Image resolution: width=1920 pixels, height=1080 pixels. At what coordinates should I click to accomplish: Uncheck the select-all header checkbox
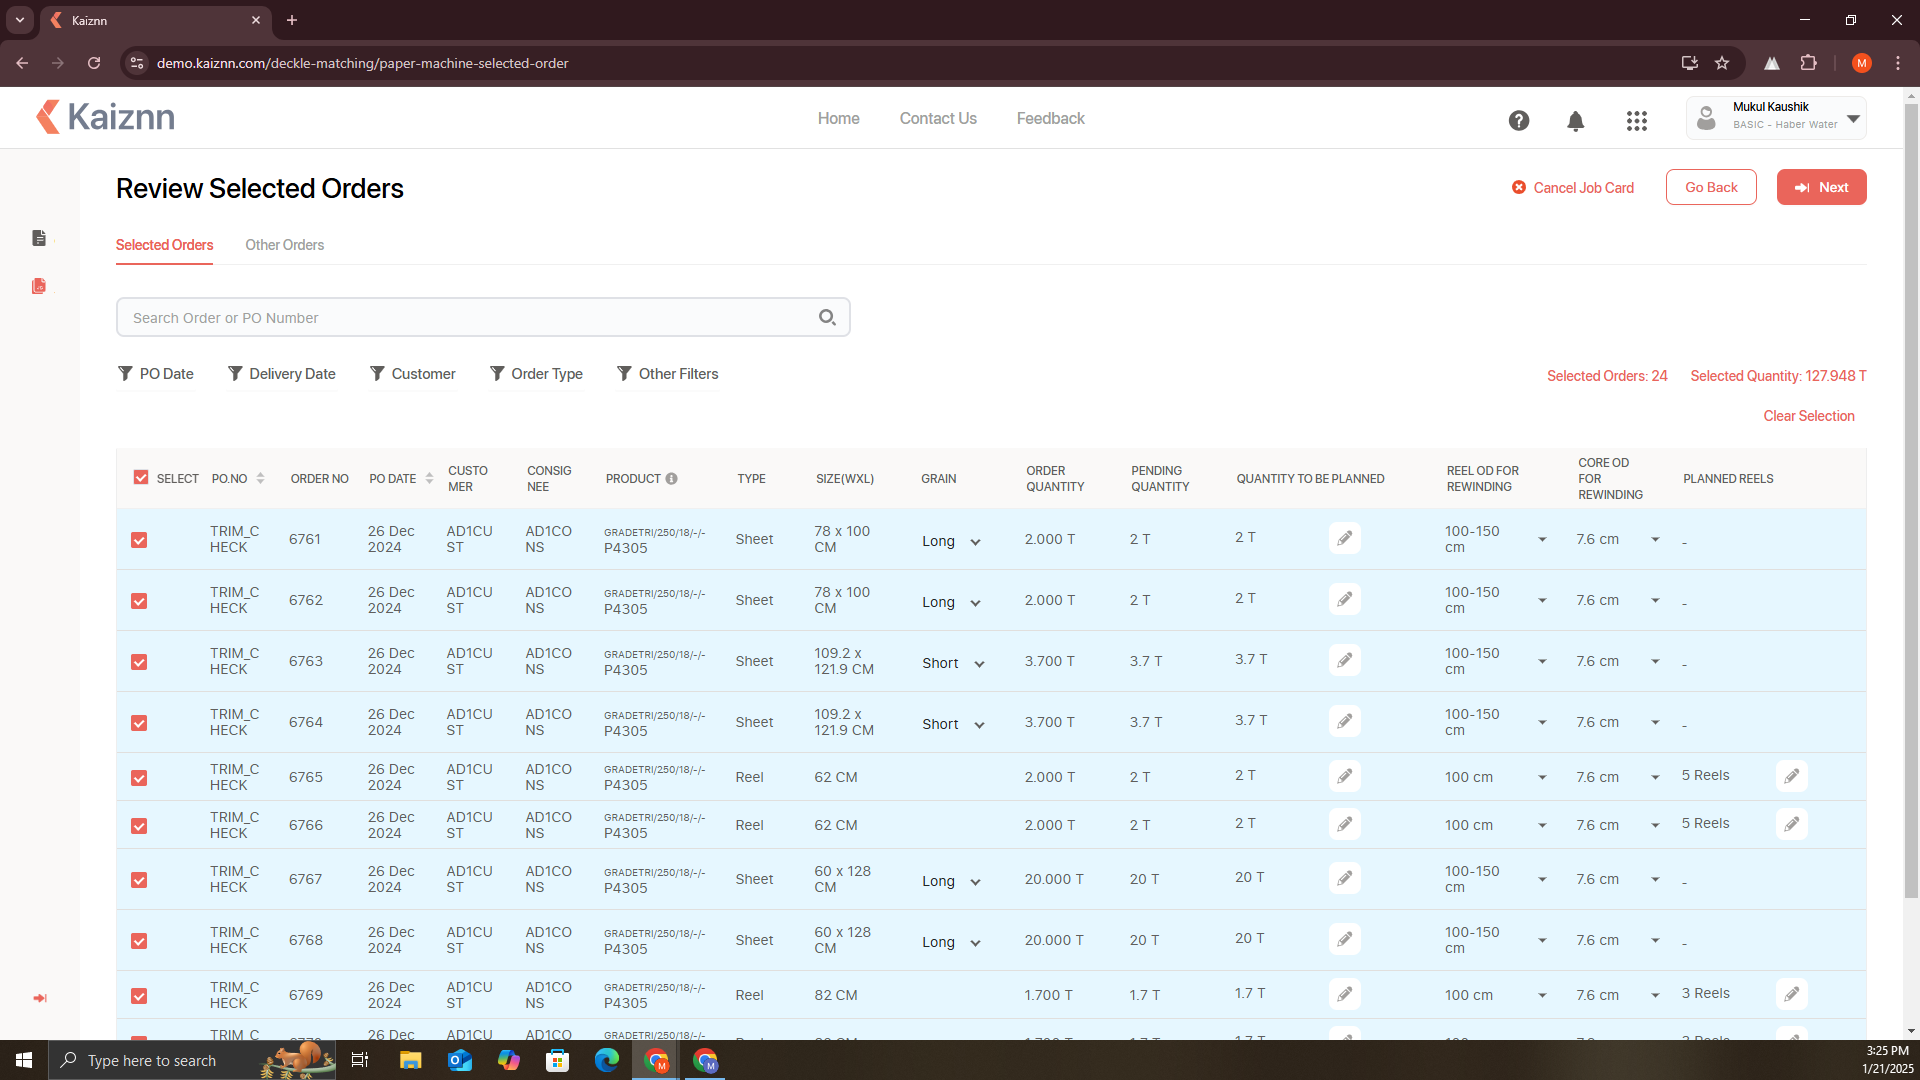141,478
